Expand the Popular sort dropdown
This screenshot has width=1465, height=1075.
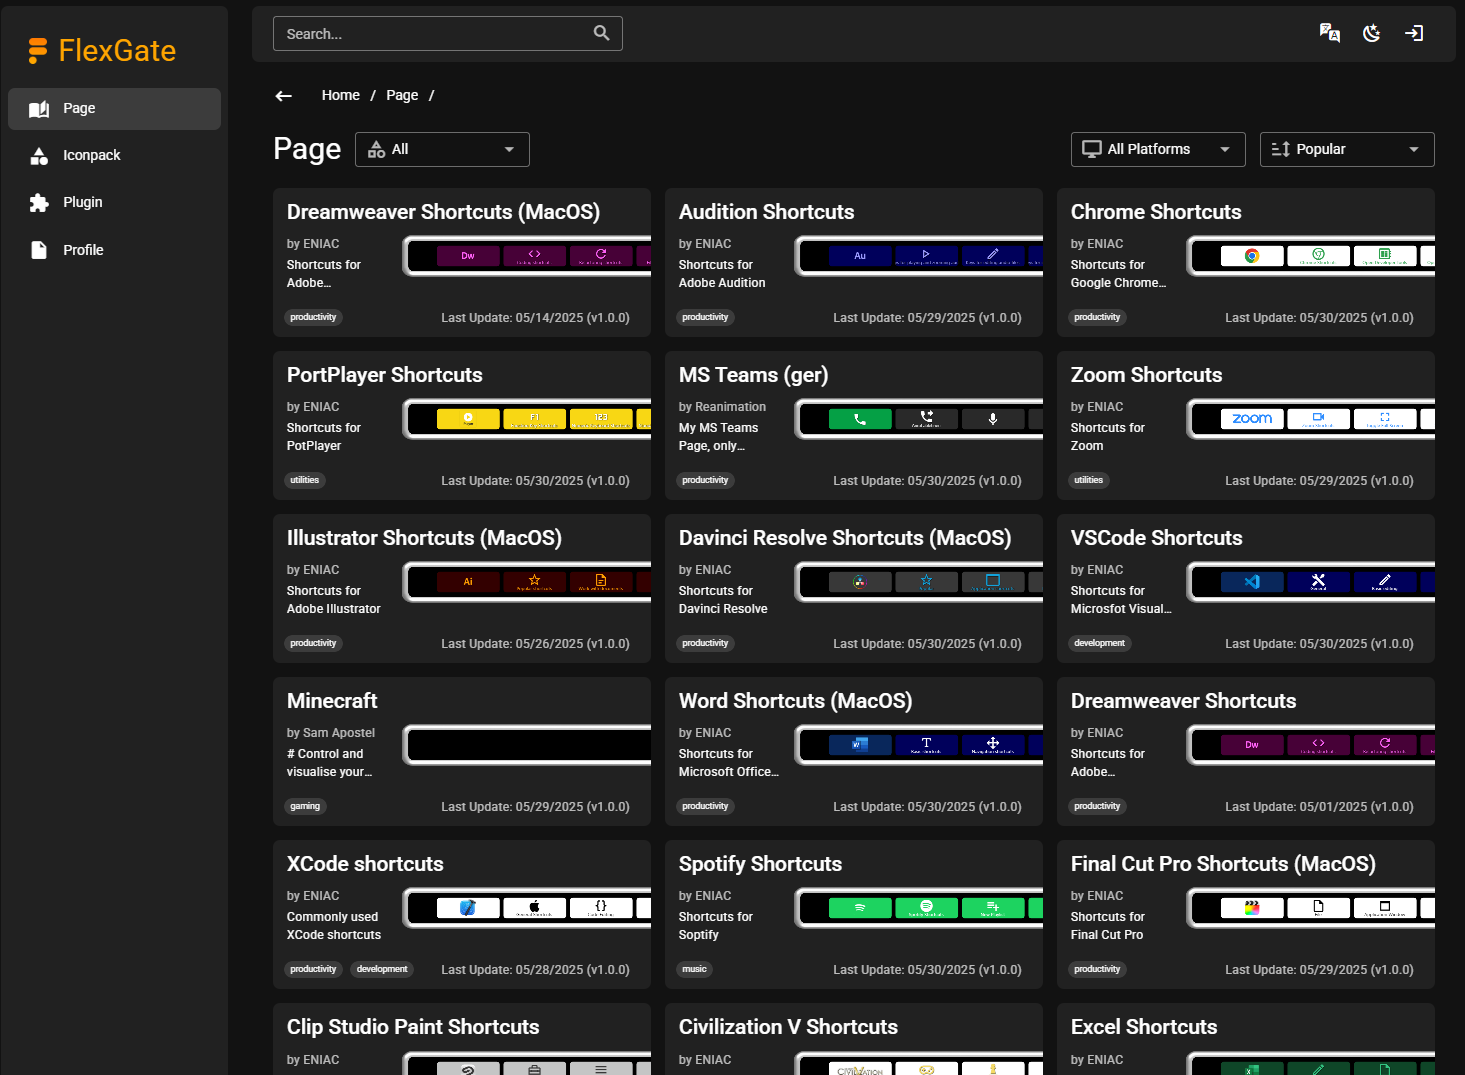[x=1346, y=149]
